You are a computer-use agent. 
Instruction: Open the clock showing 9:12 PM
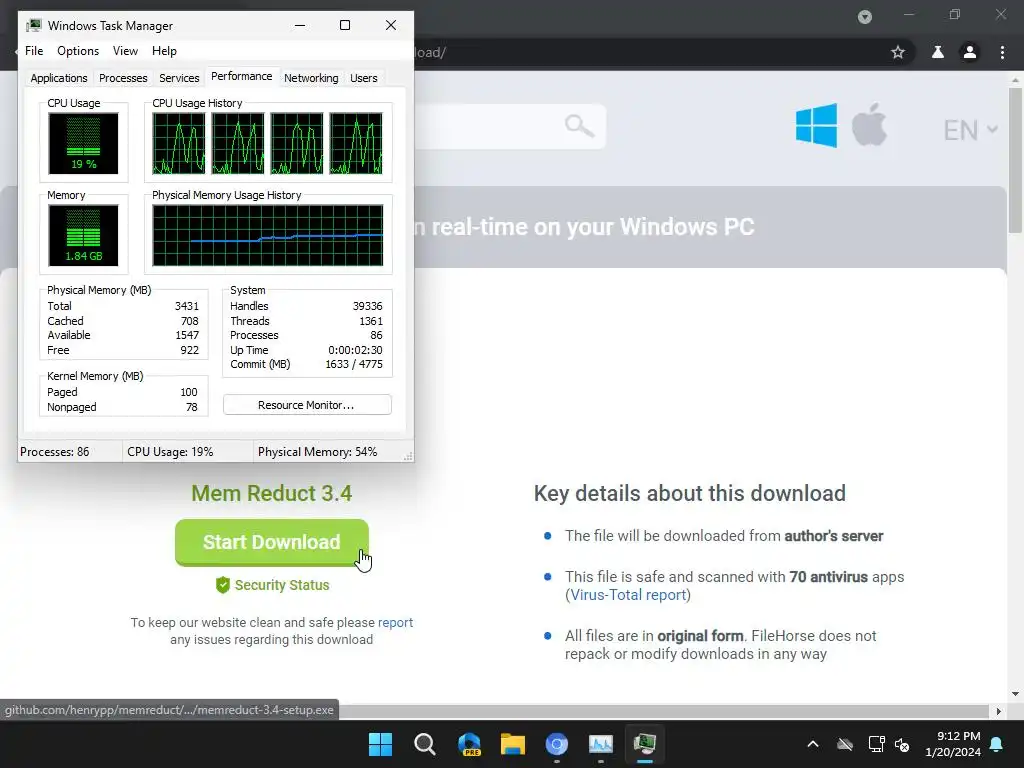953,744
